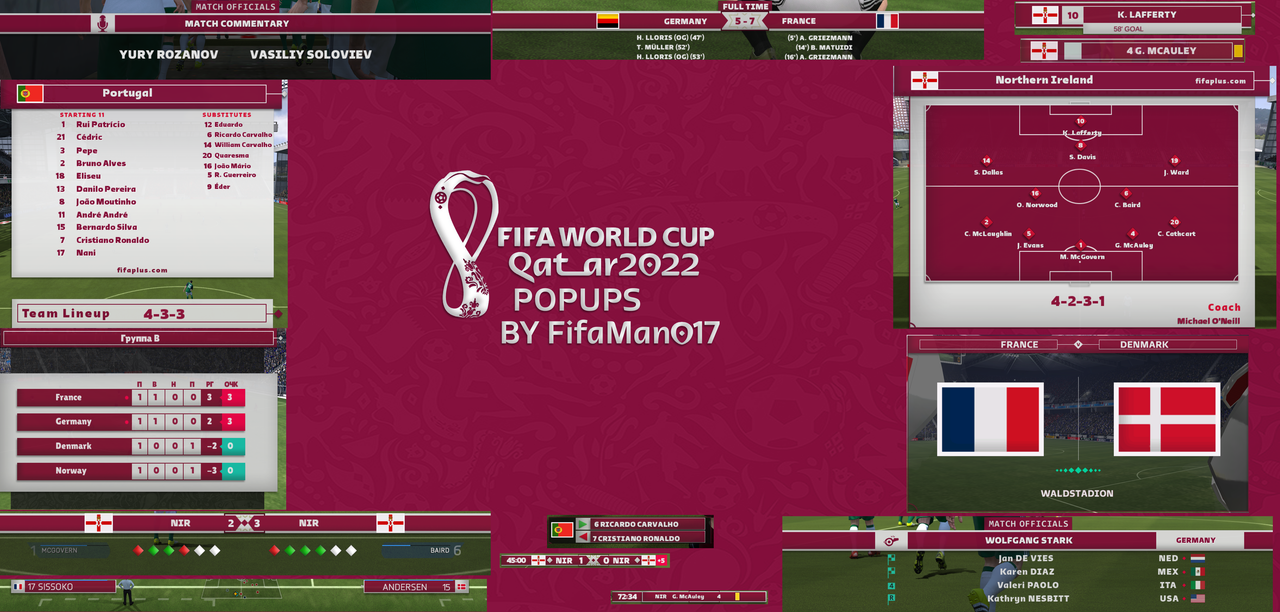Click France's pink points cell in table
1280x612 pixels.
click(233, 398)
